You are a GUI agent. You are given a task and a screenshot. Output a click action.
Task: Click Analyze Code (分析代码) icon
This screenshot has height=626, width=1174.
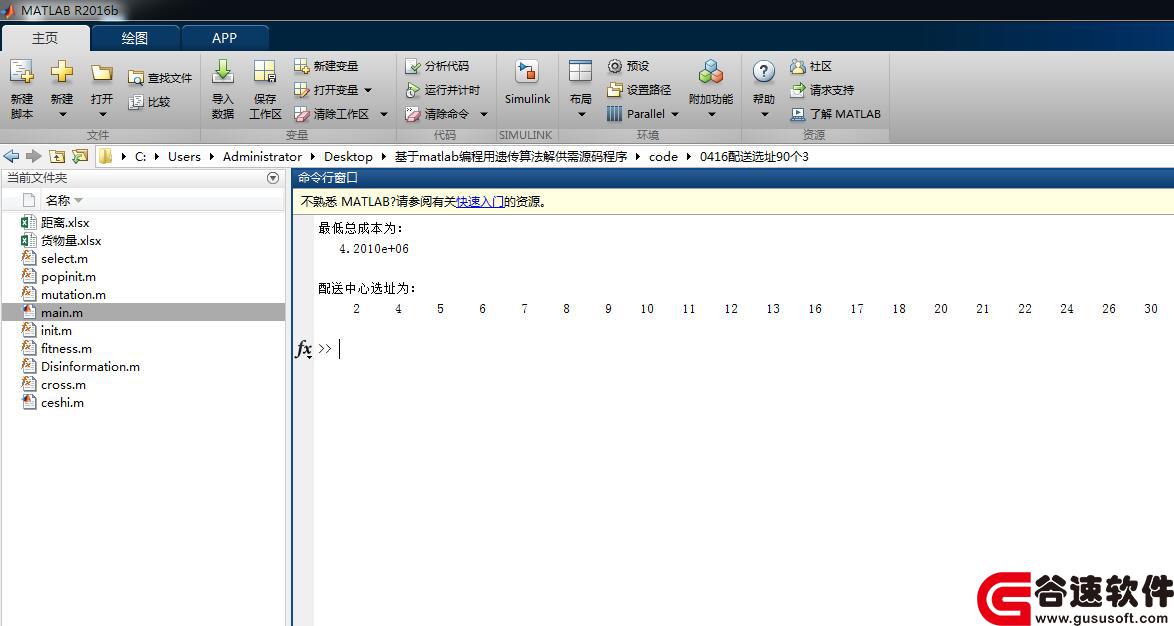coord(413,66)
